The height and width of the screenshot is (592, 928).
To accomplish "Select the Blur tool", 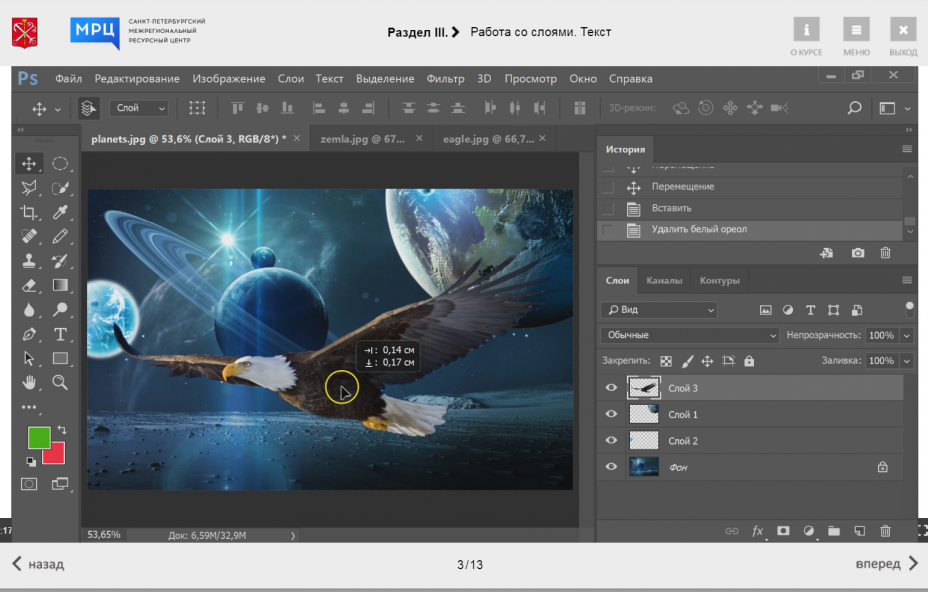I will 29,310.
